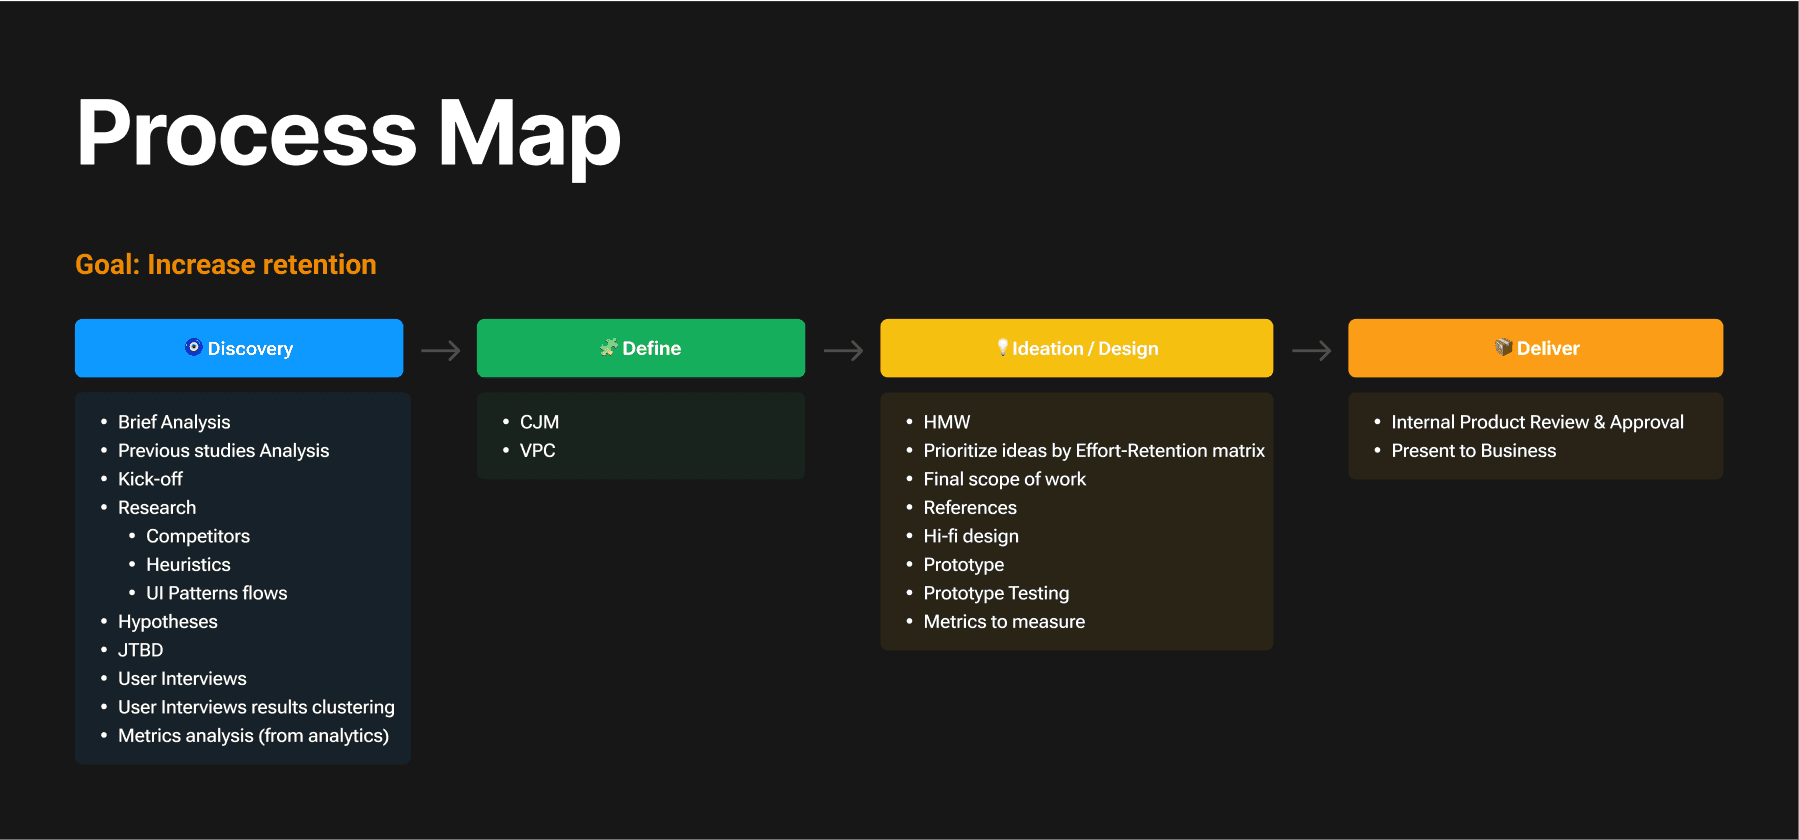This screenshot has height=840, width=1799.
Task: Select the 'Prototype Testing' item
Action: (x=996, y=593)
